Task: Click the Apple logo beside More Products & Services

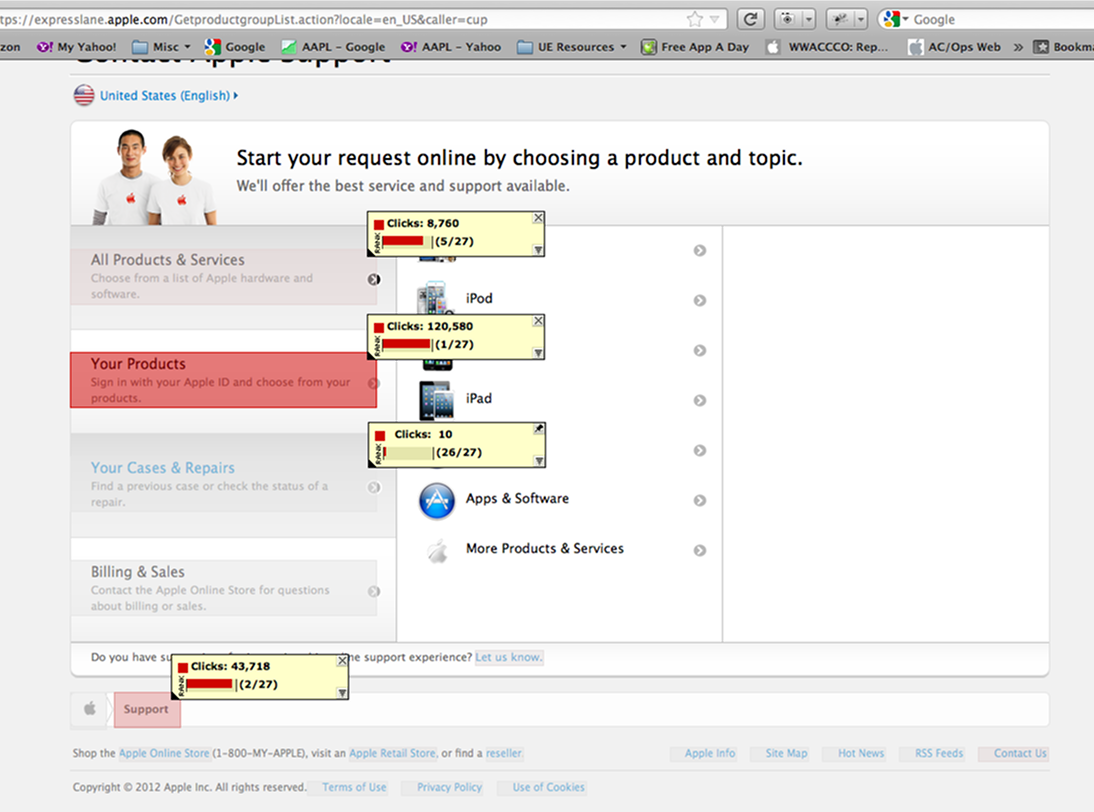Action: pyautogui.click(x=437, y=550)
